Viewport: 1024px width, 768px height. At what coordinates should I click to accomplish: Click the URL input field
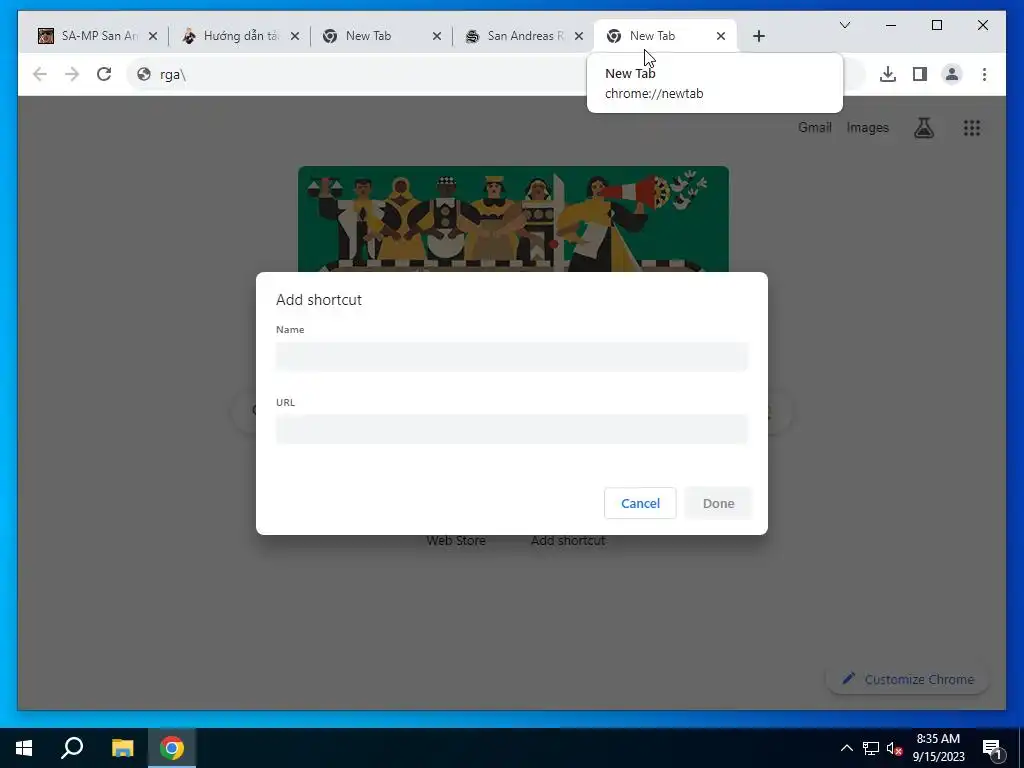coord(512,429)
